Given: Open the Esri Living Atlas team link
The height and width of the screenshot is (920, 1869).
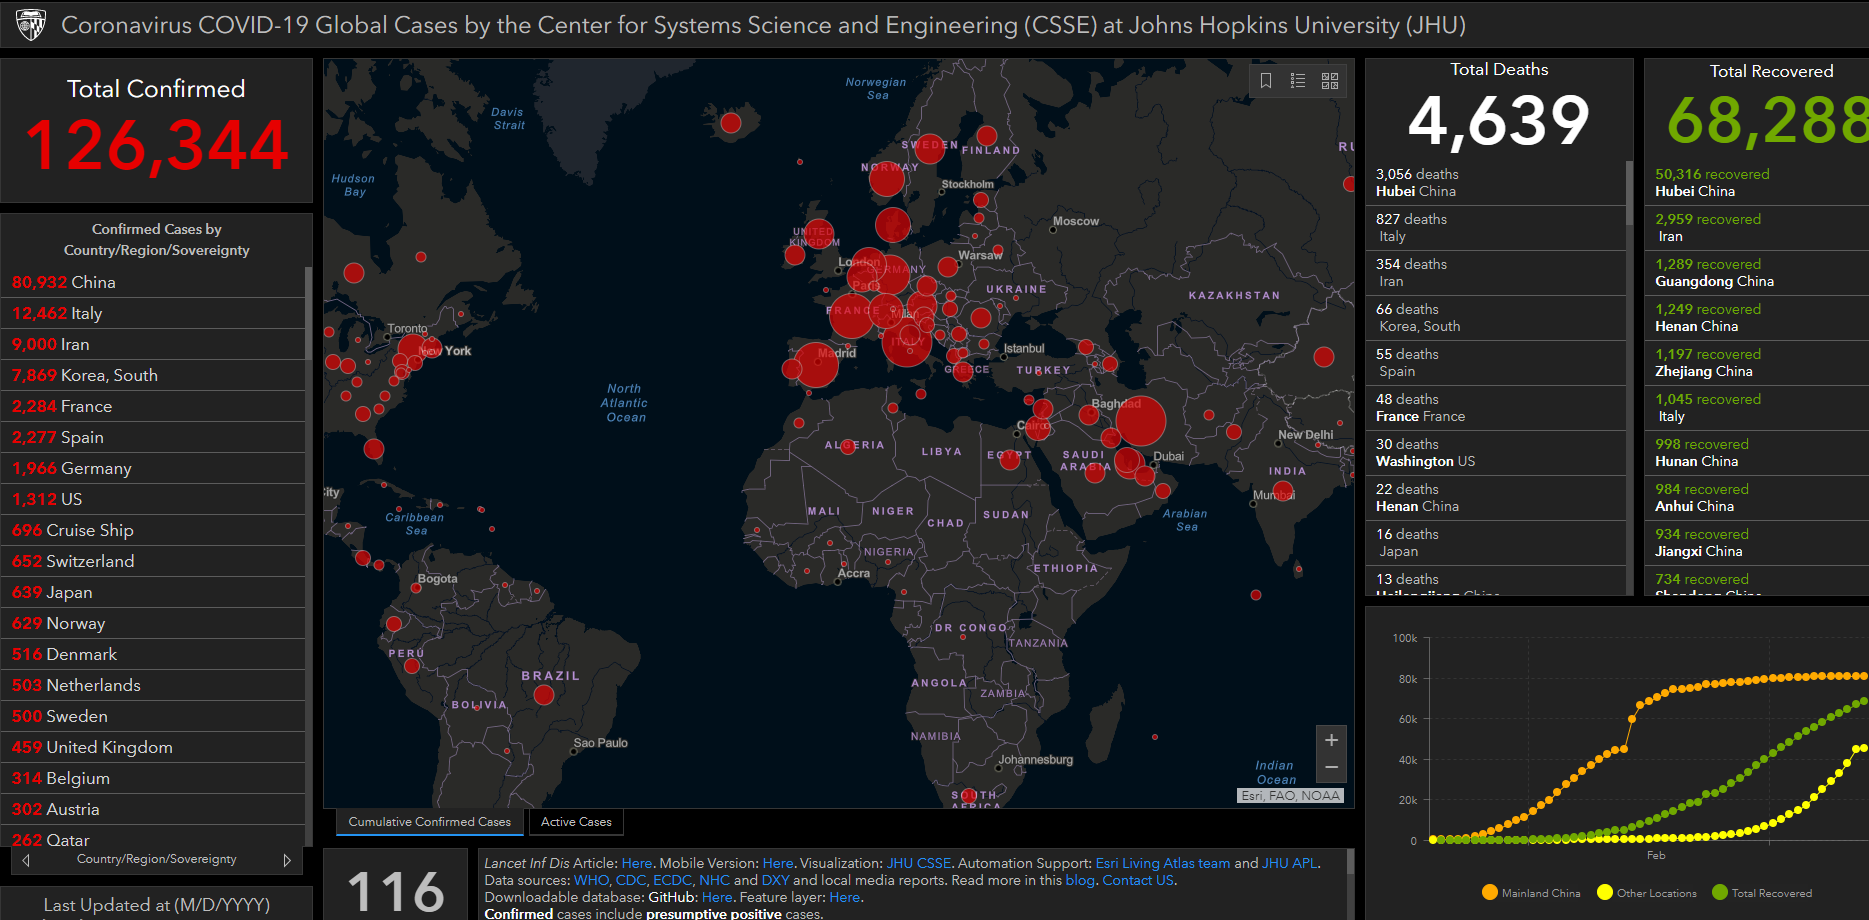Looking at the screenshot, I should click(1163, 863).
